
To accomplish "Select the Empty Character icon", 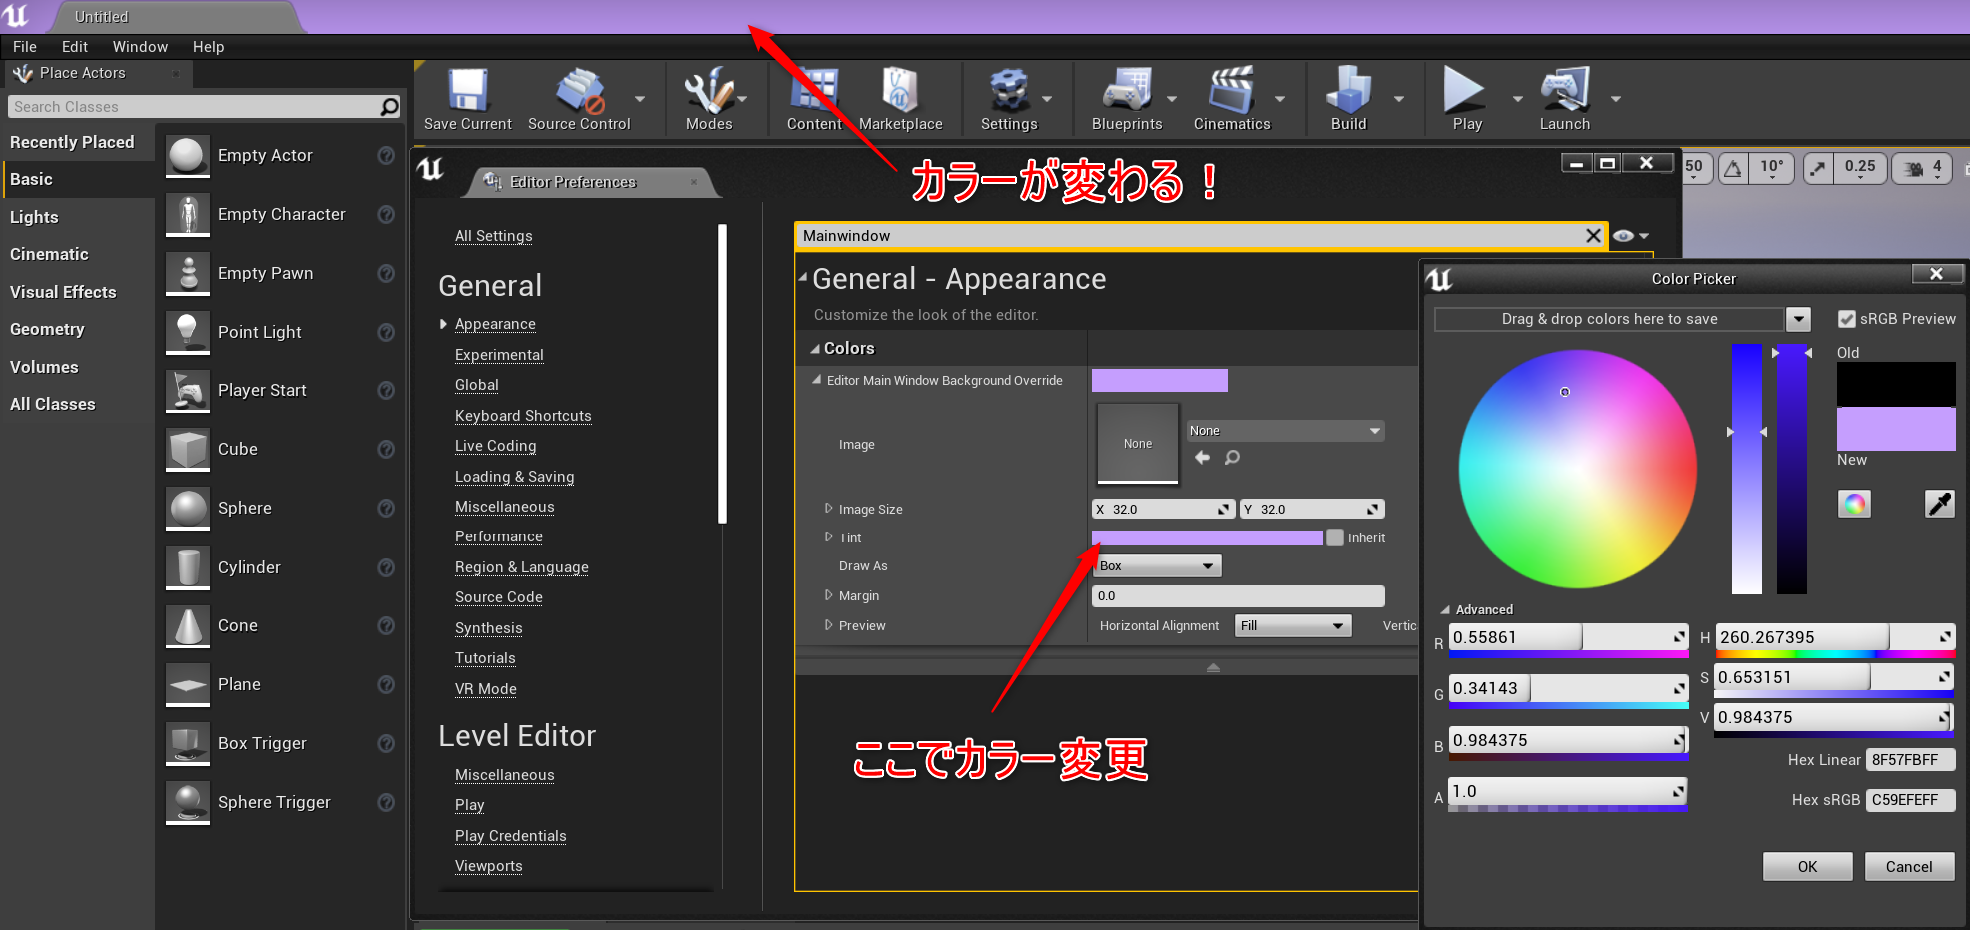I will [188, 215].
